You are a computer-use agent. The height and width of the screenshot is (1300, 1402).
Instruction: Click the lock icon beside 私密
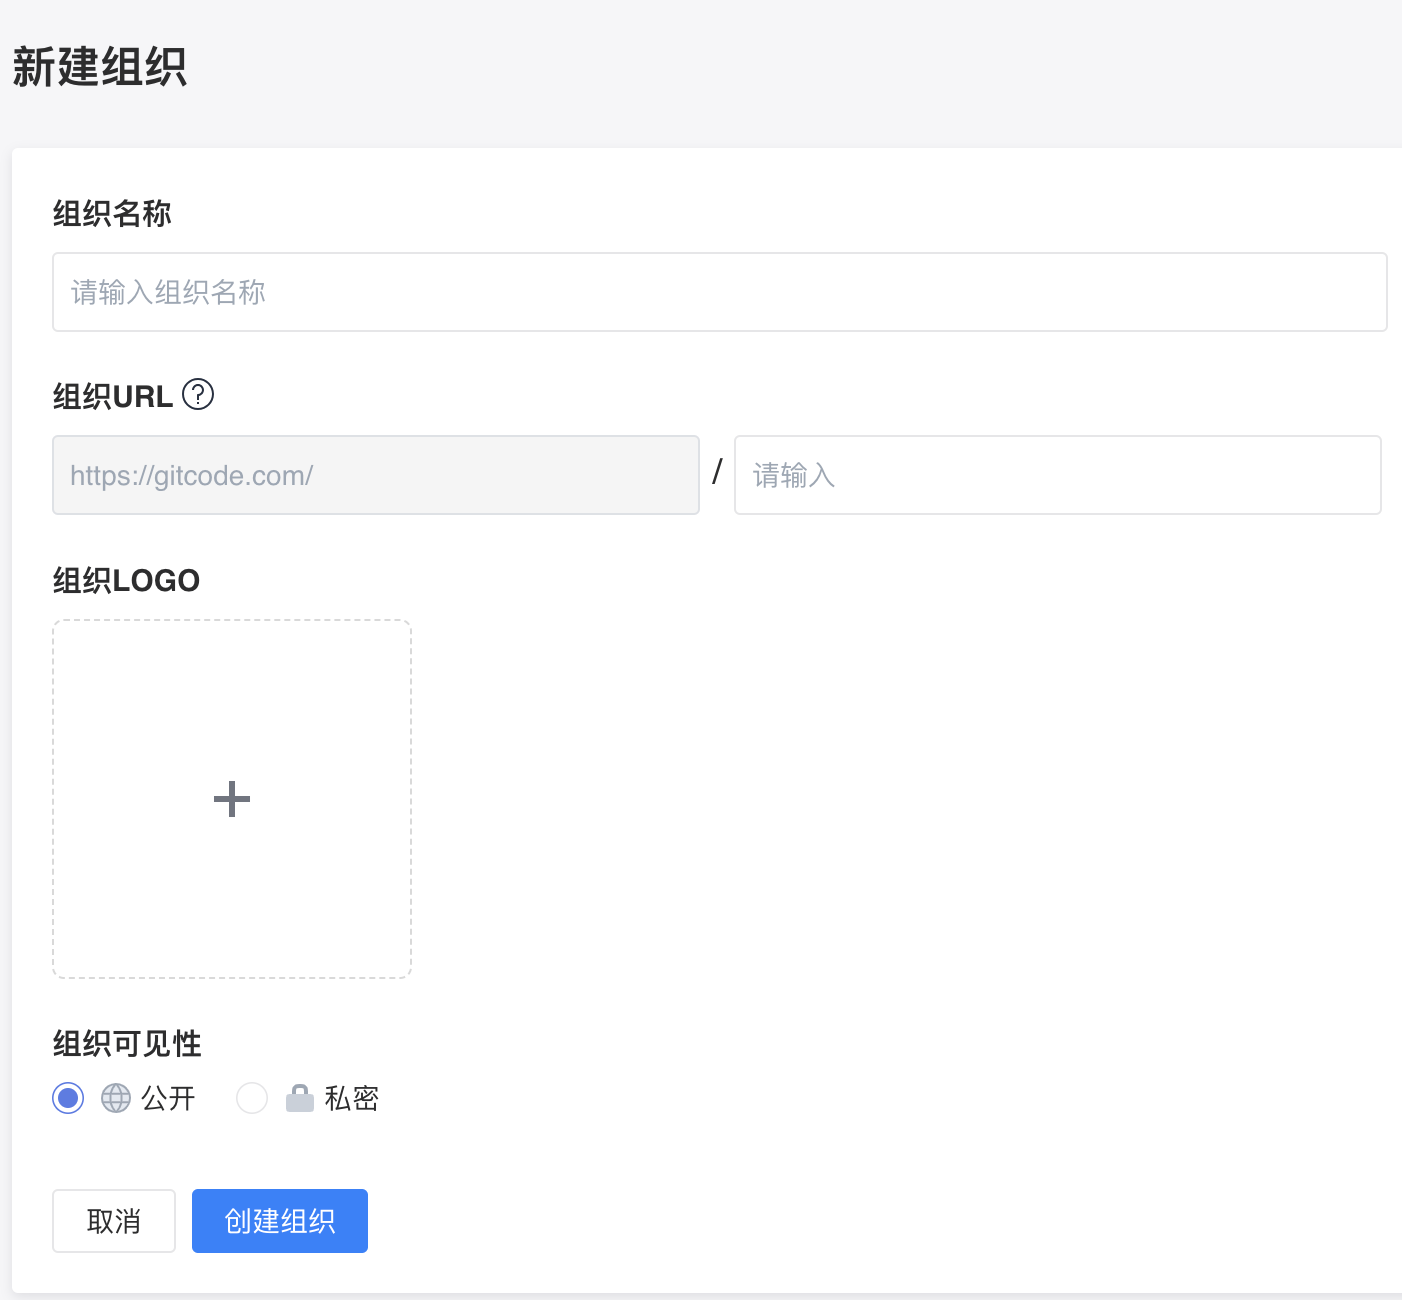[x=300, y=1098]
